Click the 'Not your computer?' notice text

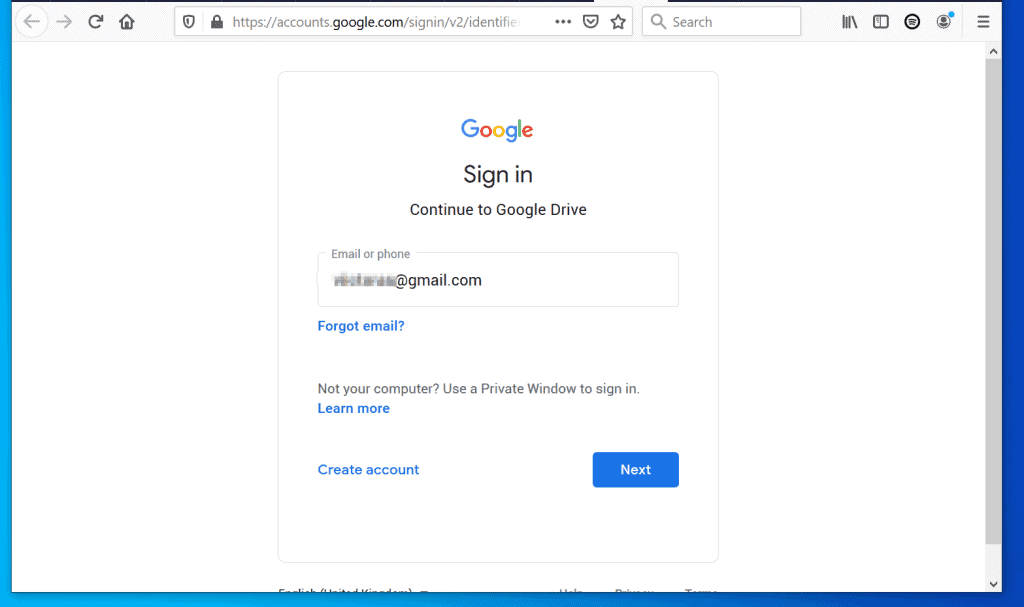(x=478, y=389)
